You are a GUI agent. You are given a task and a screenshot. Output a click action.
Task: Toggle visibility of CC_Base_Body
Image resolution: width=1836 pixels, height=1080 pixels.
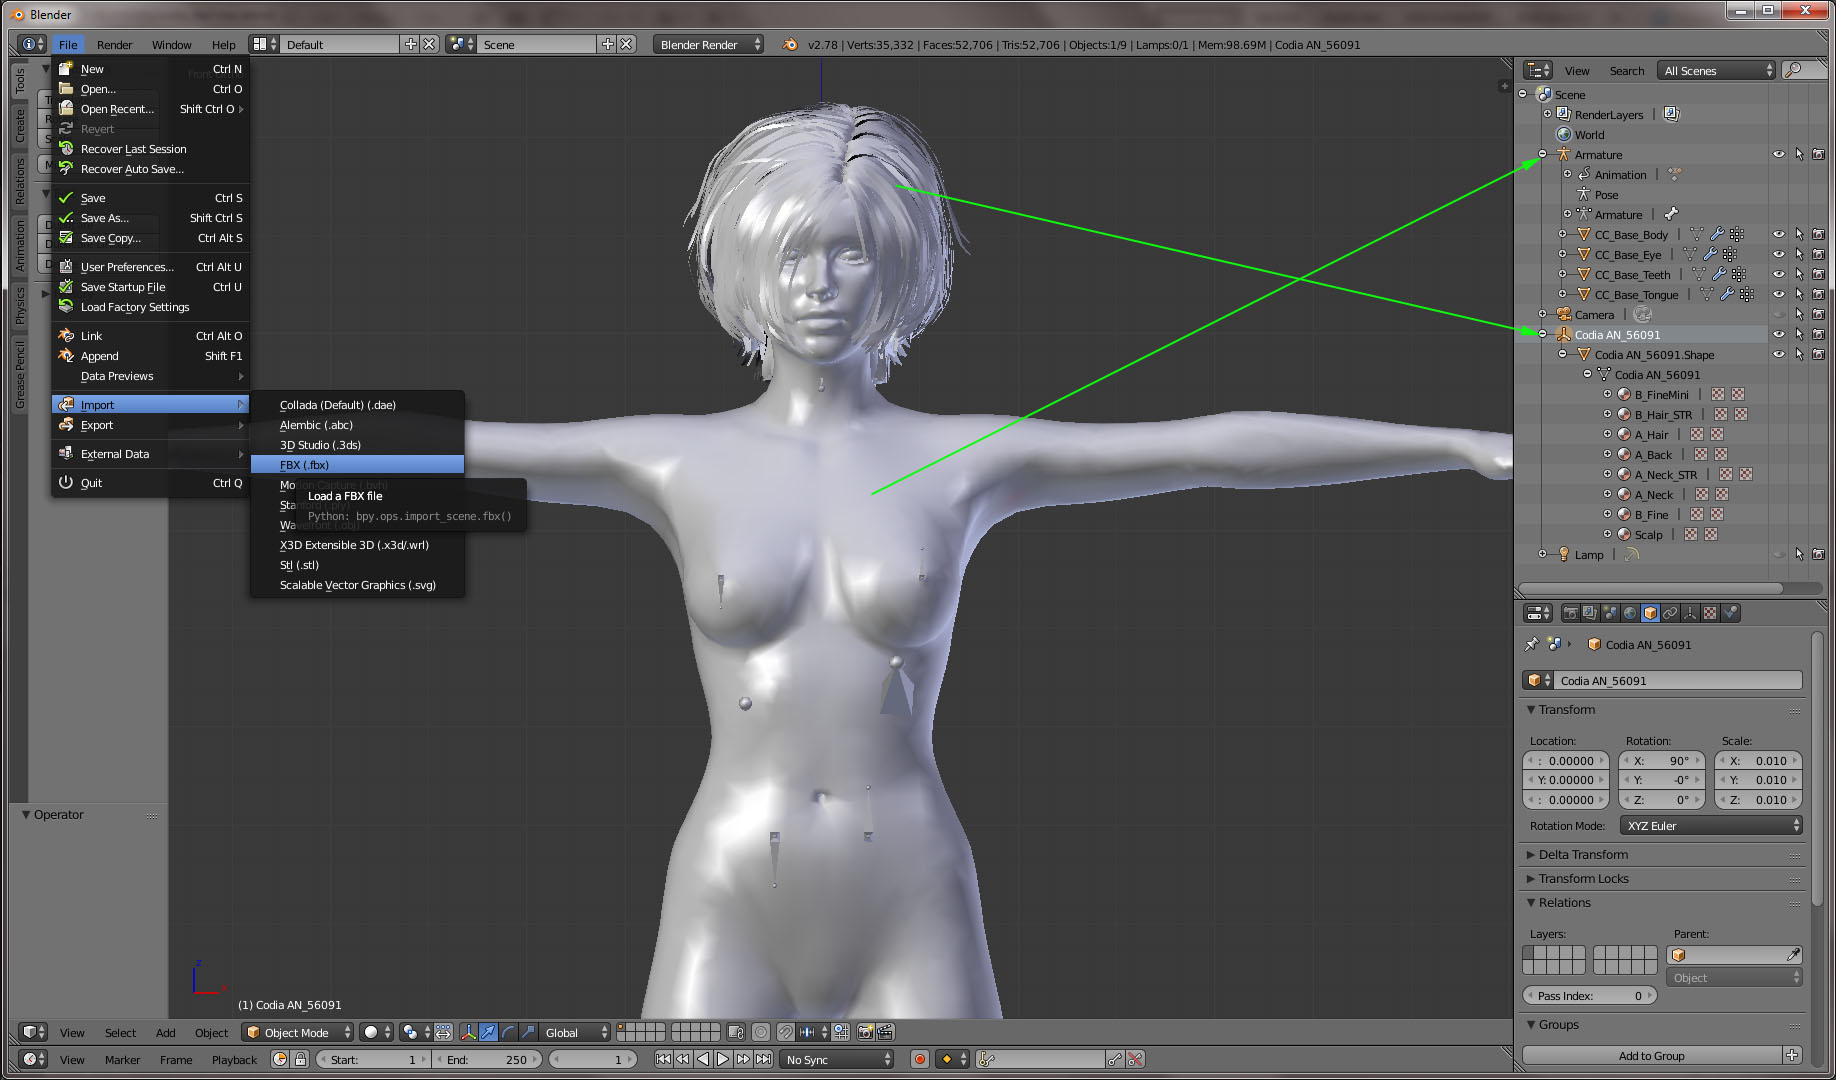click(1779, 234)
